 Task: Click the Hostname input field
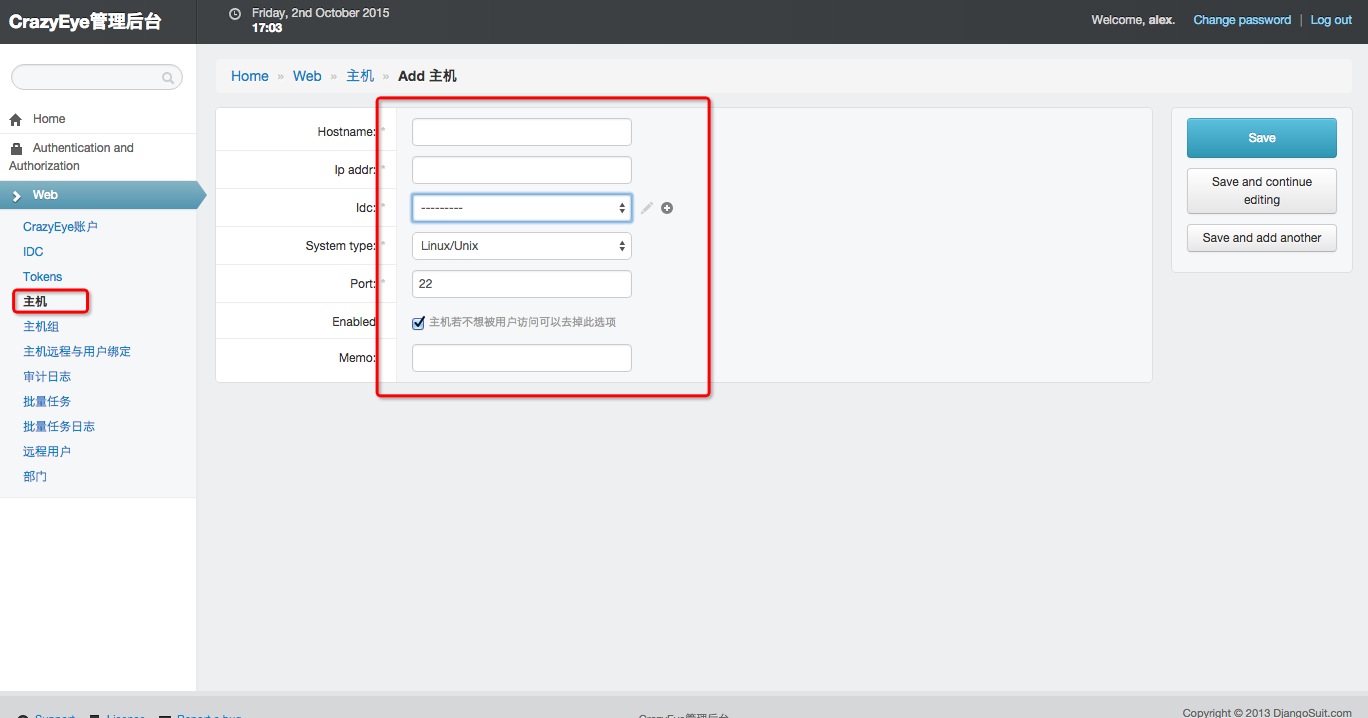pos(522,132)
